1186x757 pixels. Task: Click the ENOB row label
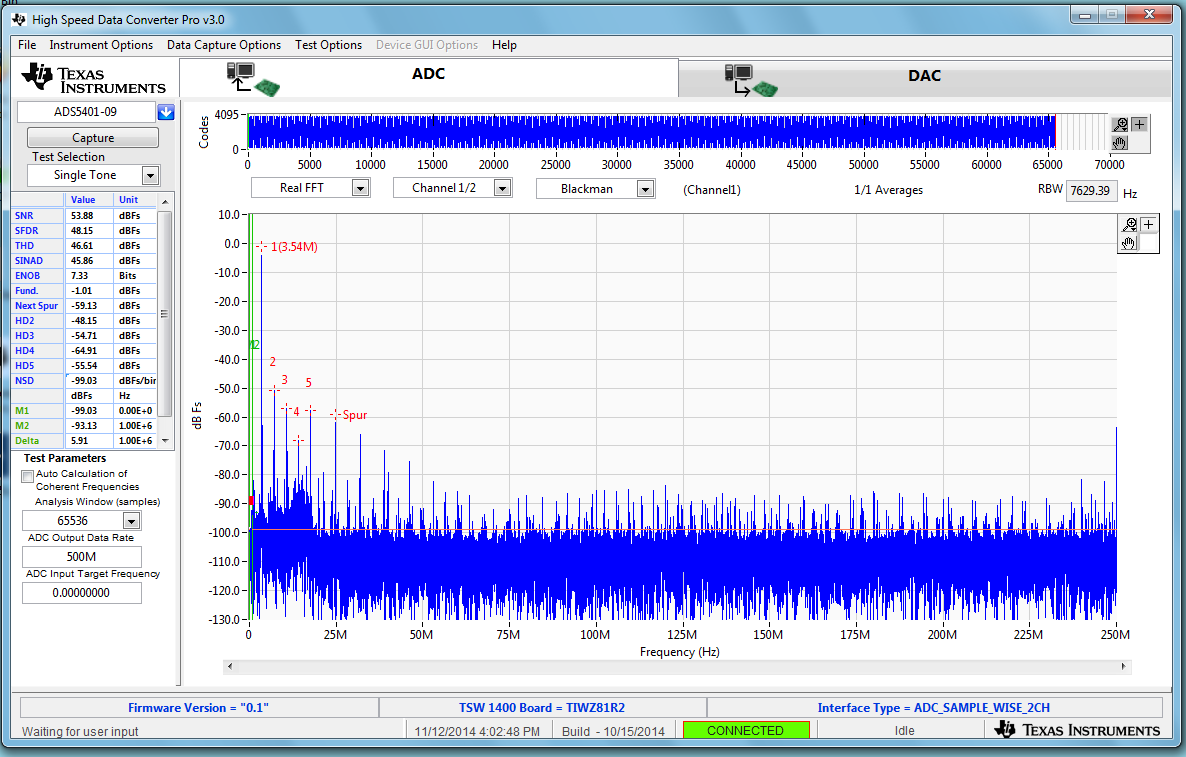click(x=27, y=276)
